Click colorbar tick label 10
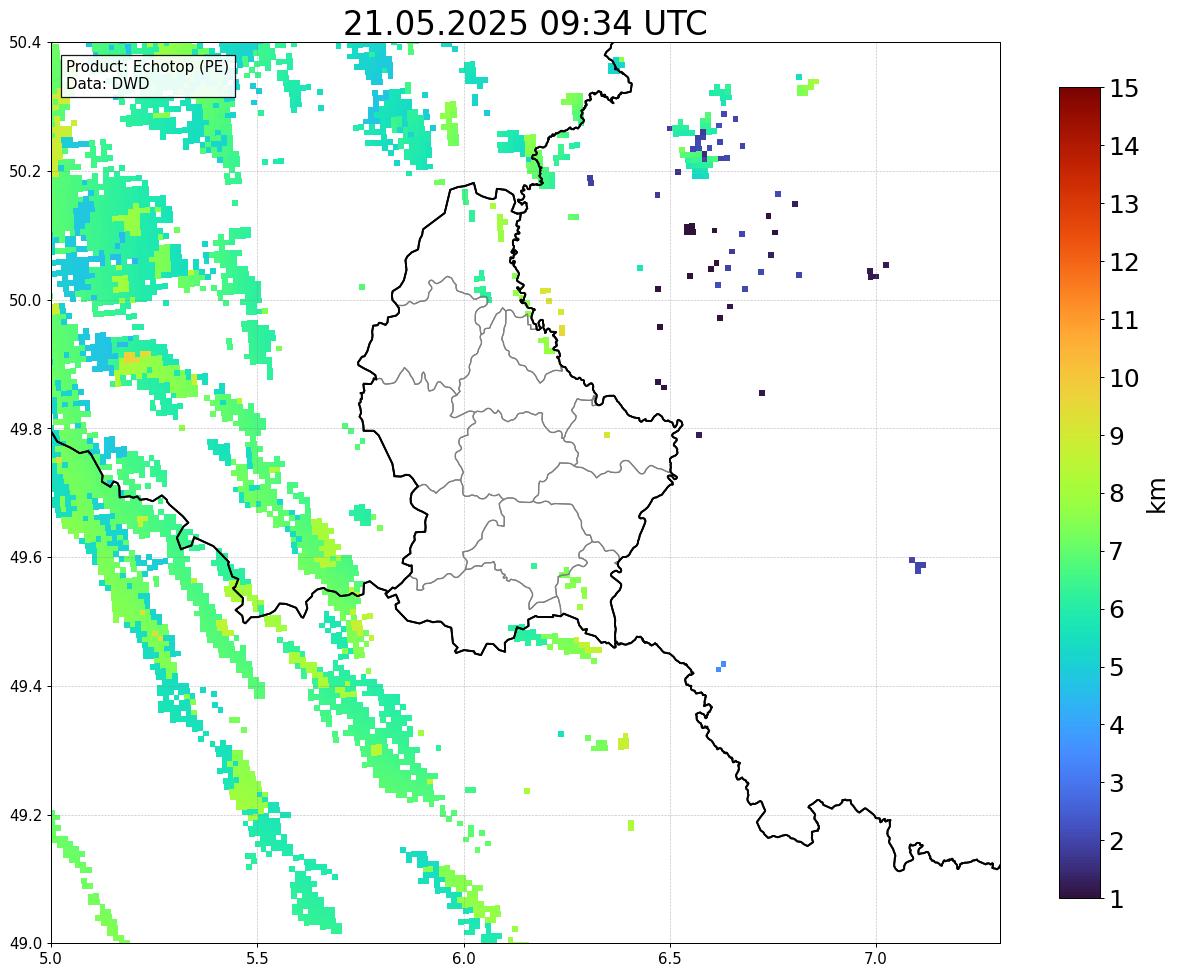Viewport: 1178px width, 976px height. tap(1124, 378)
